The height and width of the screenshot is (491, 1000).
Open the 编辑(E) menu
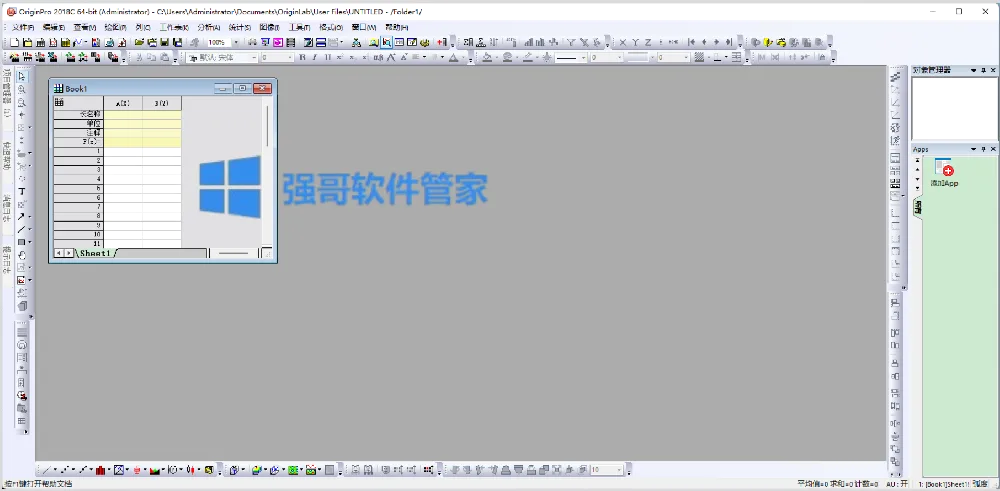(x=54, y=27)
